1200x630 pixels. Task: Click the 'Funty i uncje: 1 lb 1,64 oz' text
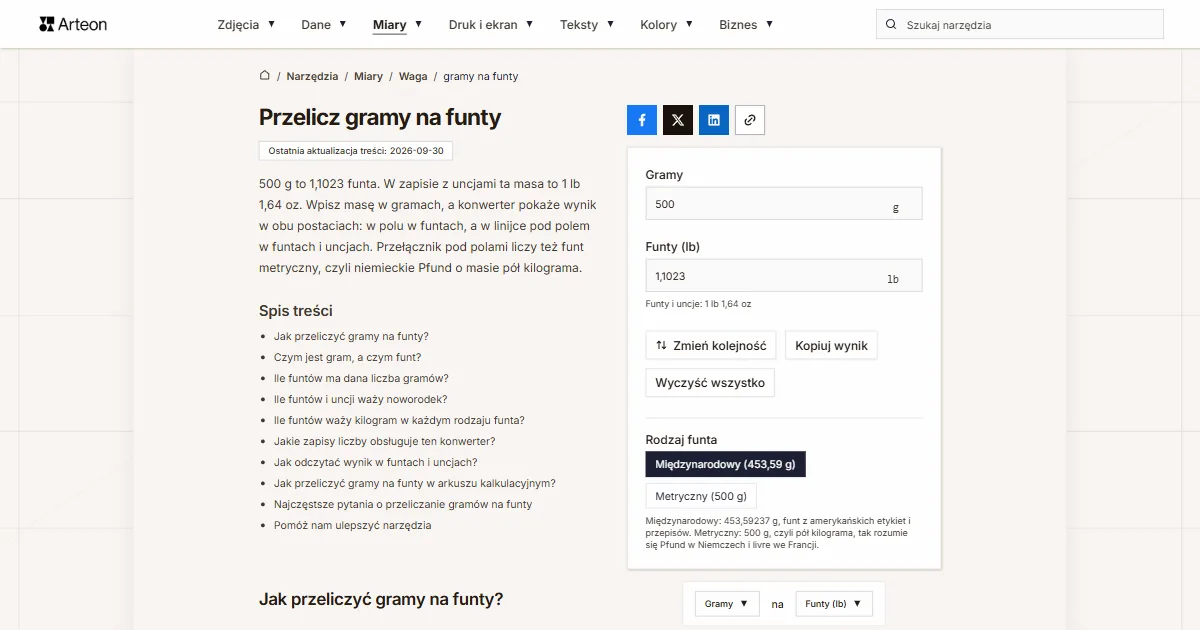click(x=699, y=304)
